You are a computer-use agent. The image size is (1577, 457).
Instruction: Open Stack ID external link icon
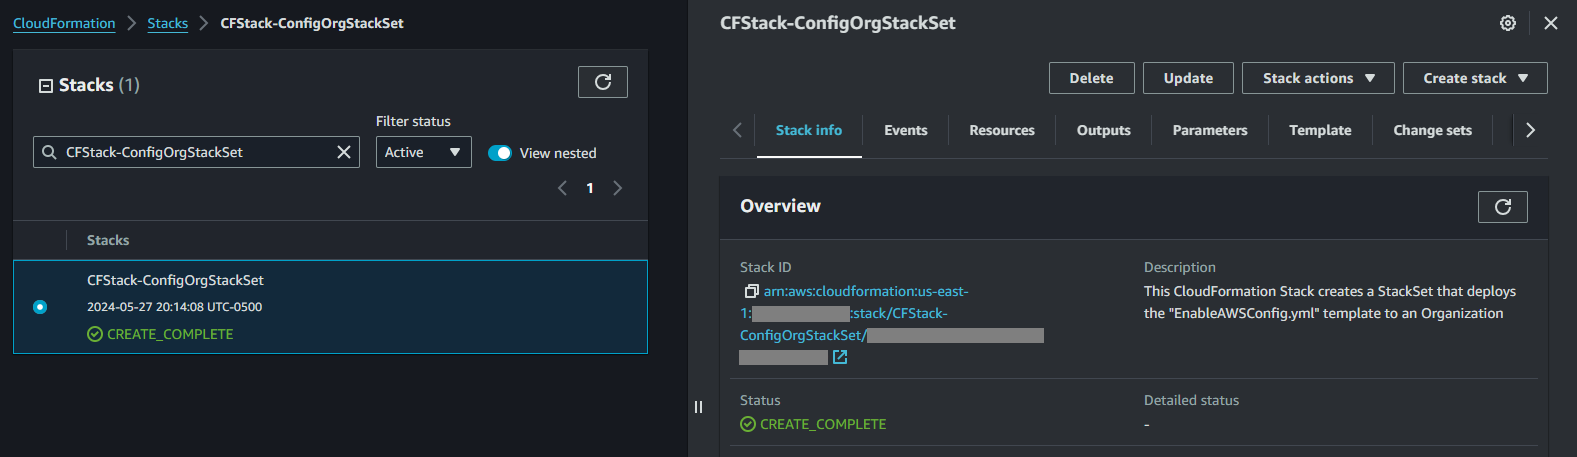point(840,357)
